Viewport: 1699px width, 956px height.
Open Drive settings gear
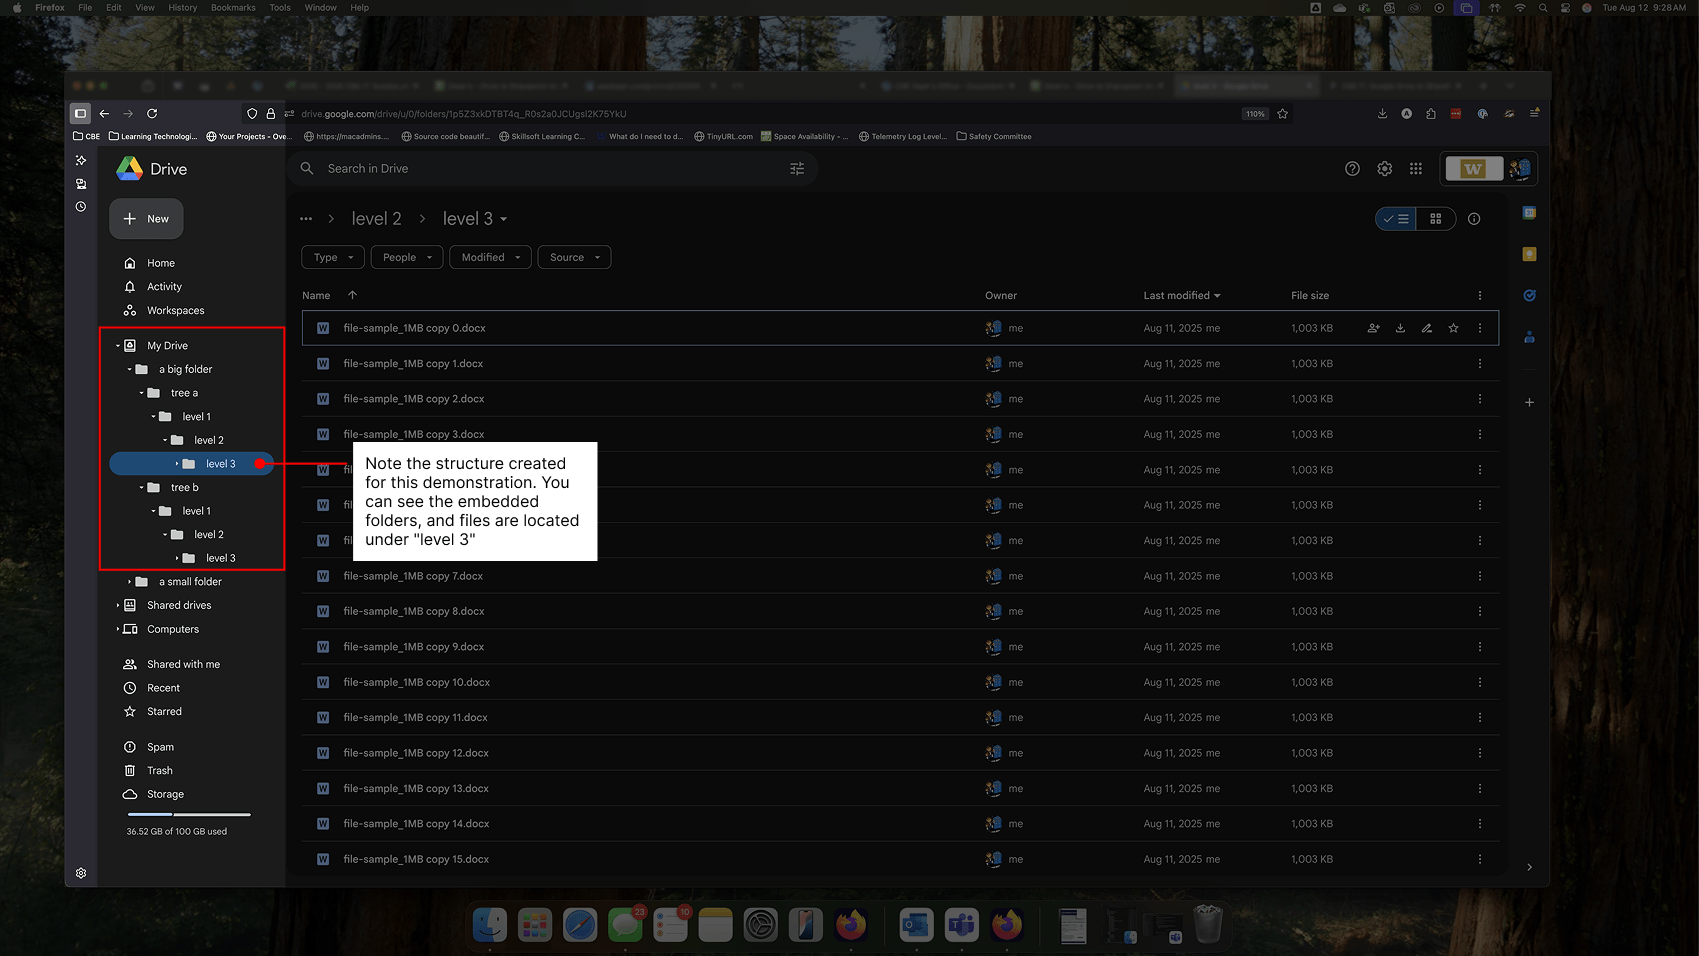coord(1384,168)
